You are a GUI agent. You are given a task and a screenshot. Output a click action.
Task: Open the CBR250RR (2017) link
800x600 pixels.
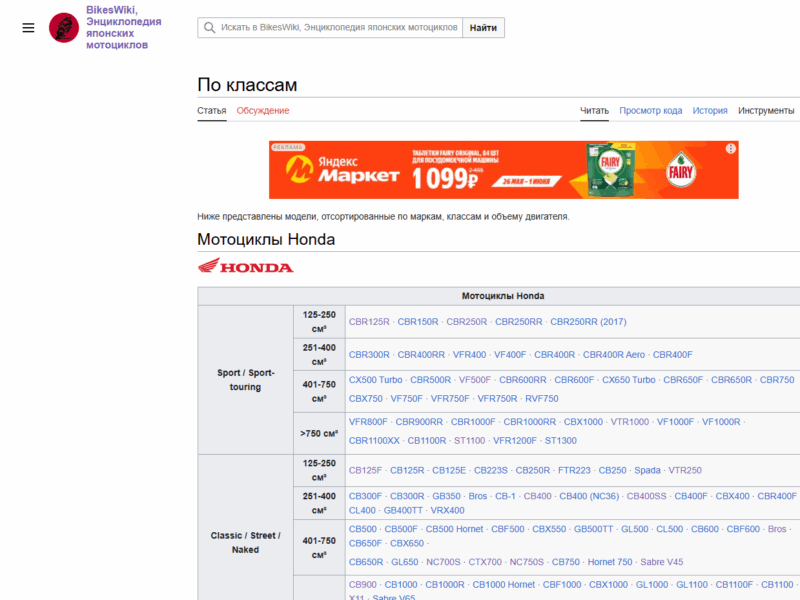pyautogui.click(x=588, y=322)
